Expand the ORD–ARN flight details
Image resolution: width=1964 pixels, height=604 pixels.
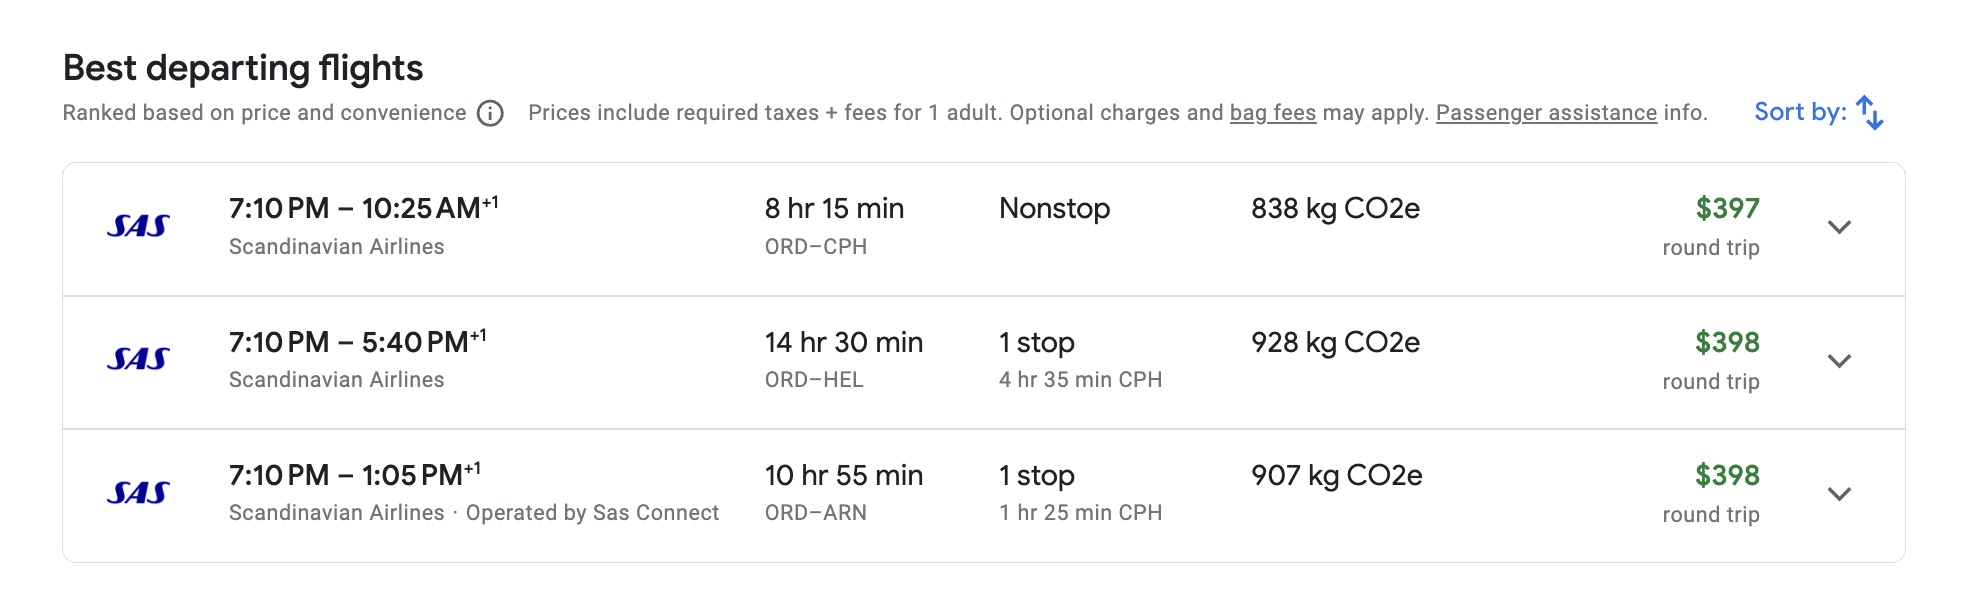(x=1839, y=494)
